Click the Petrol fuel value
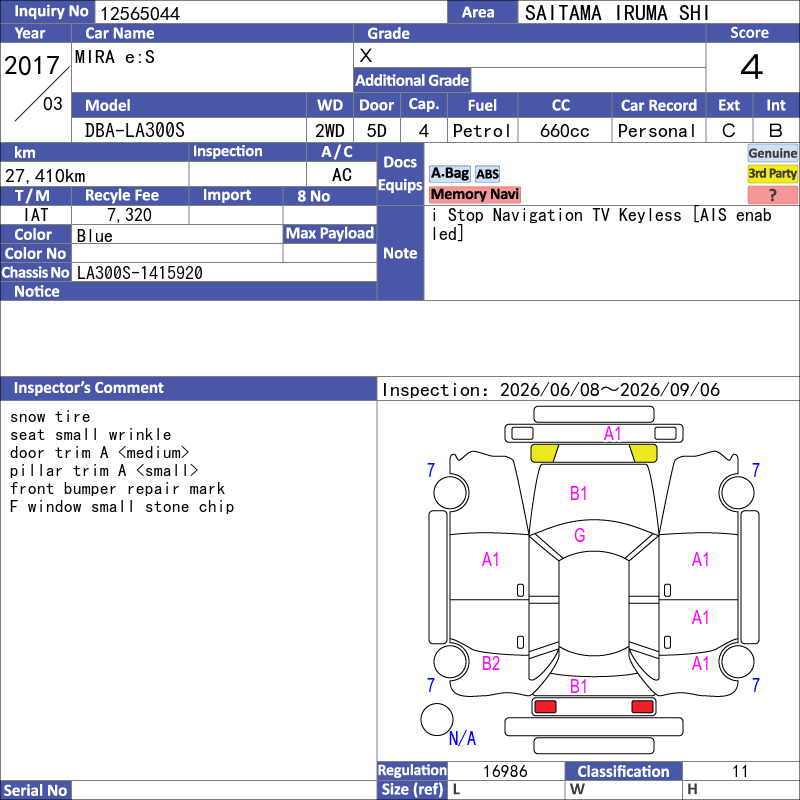Viewport: 800px width, 800px height. pos(482,131)
